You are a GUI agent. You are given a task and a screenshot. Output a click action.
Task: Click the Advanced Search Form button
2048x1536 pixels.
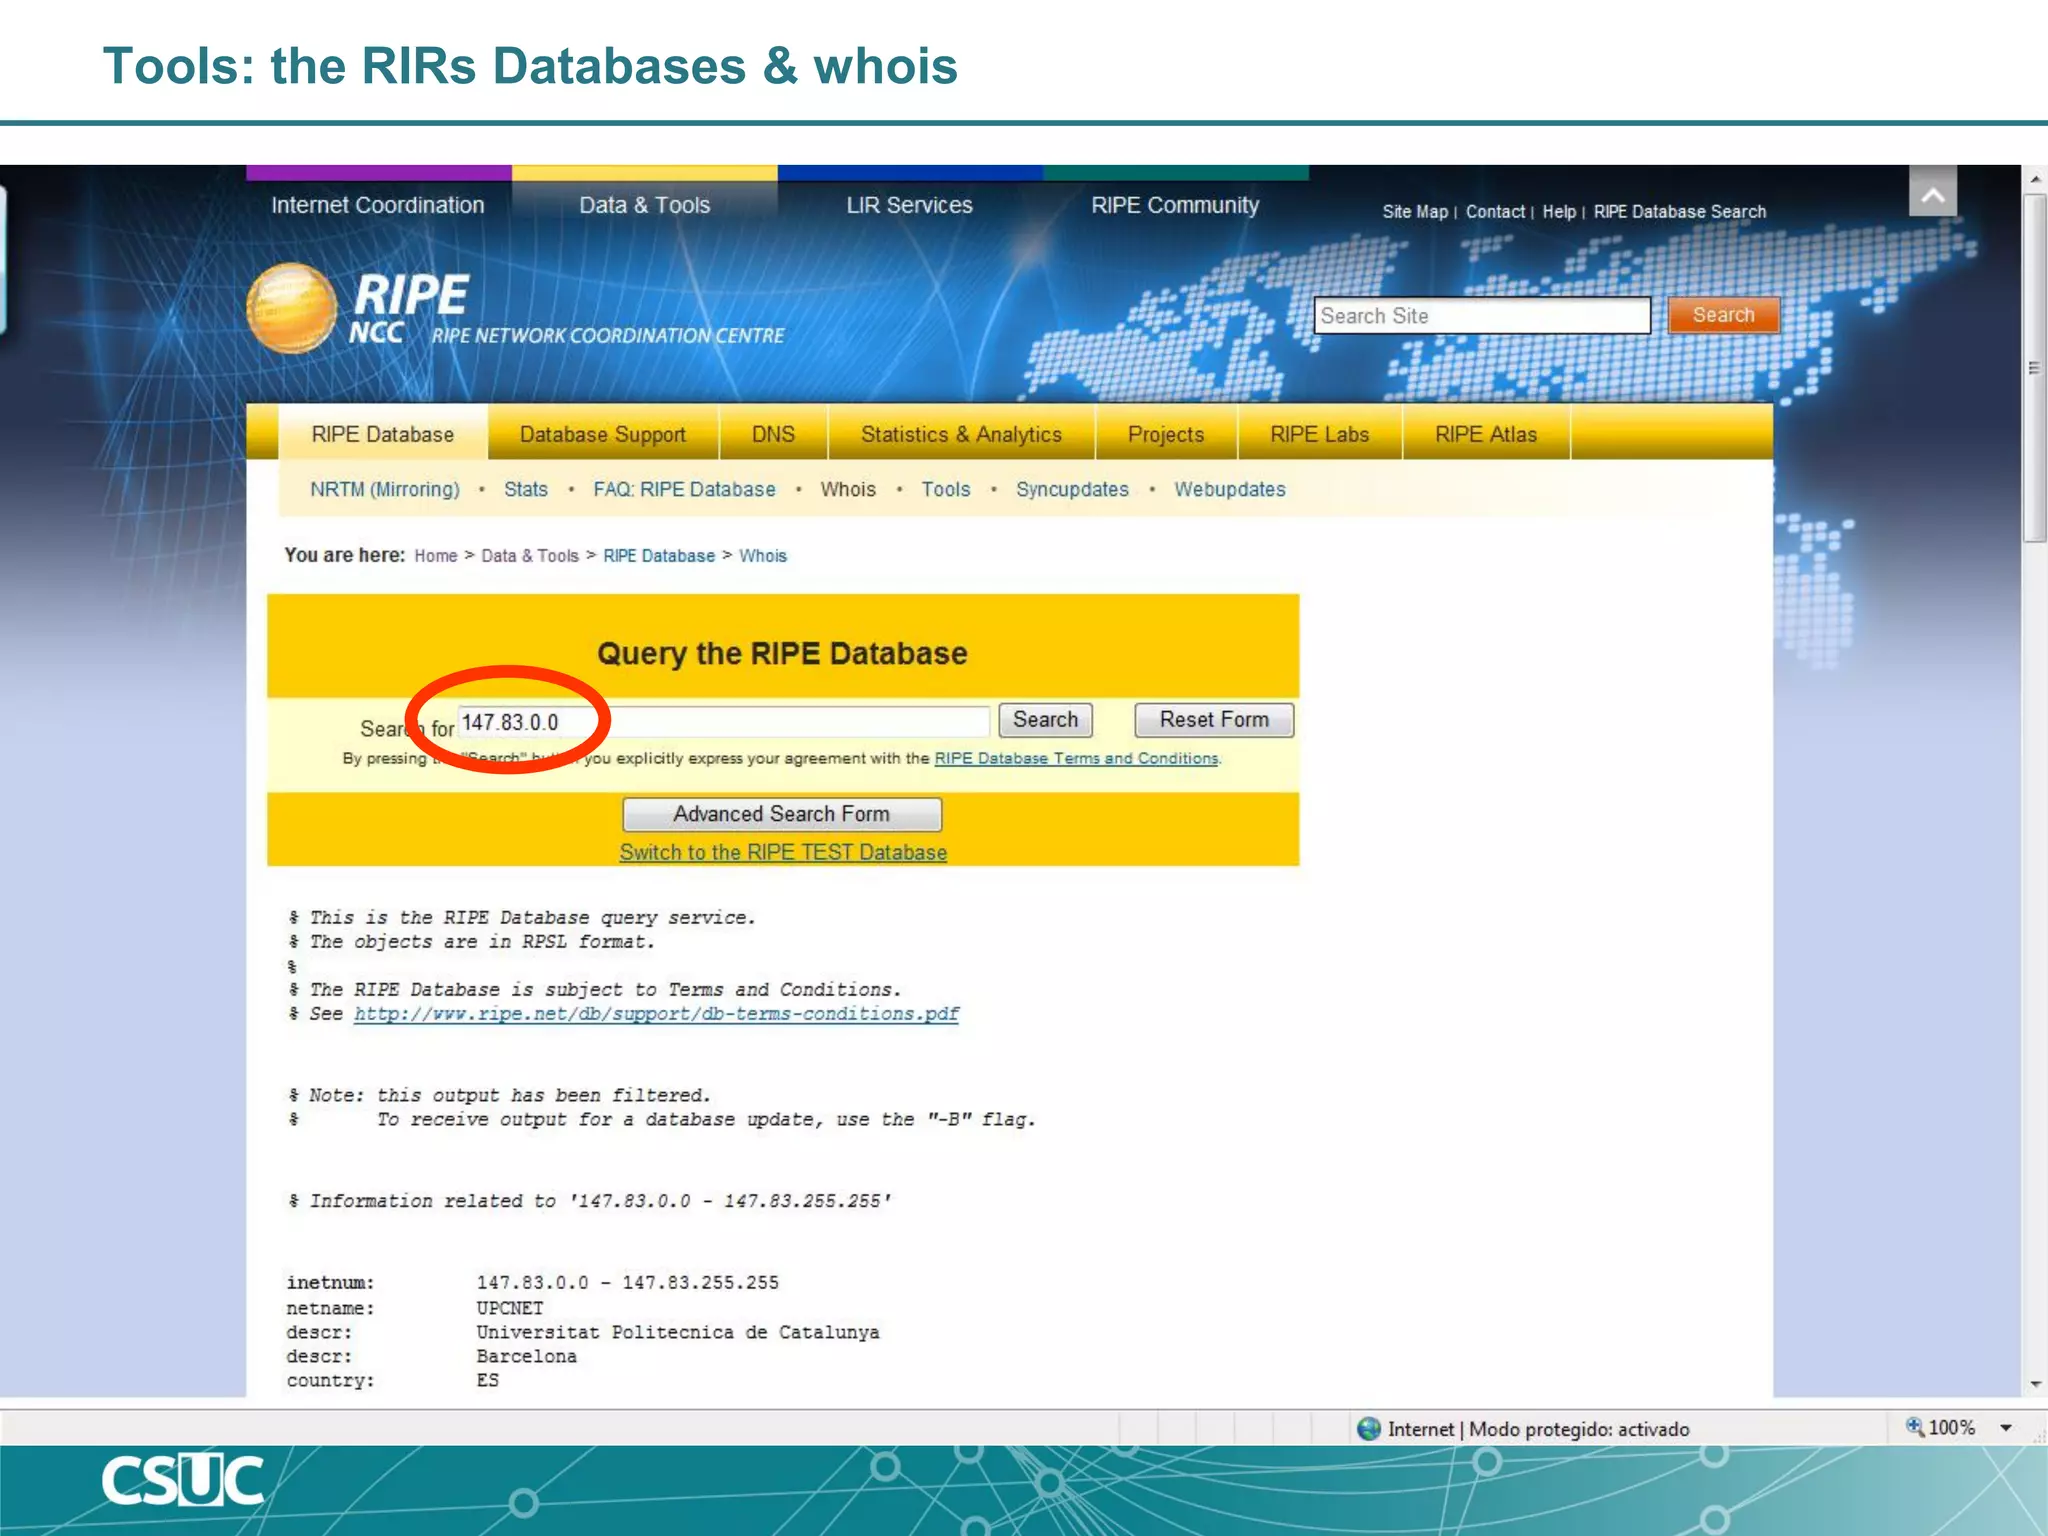pyautogui.click(x=782, y=814)
